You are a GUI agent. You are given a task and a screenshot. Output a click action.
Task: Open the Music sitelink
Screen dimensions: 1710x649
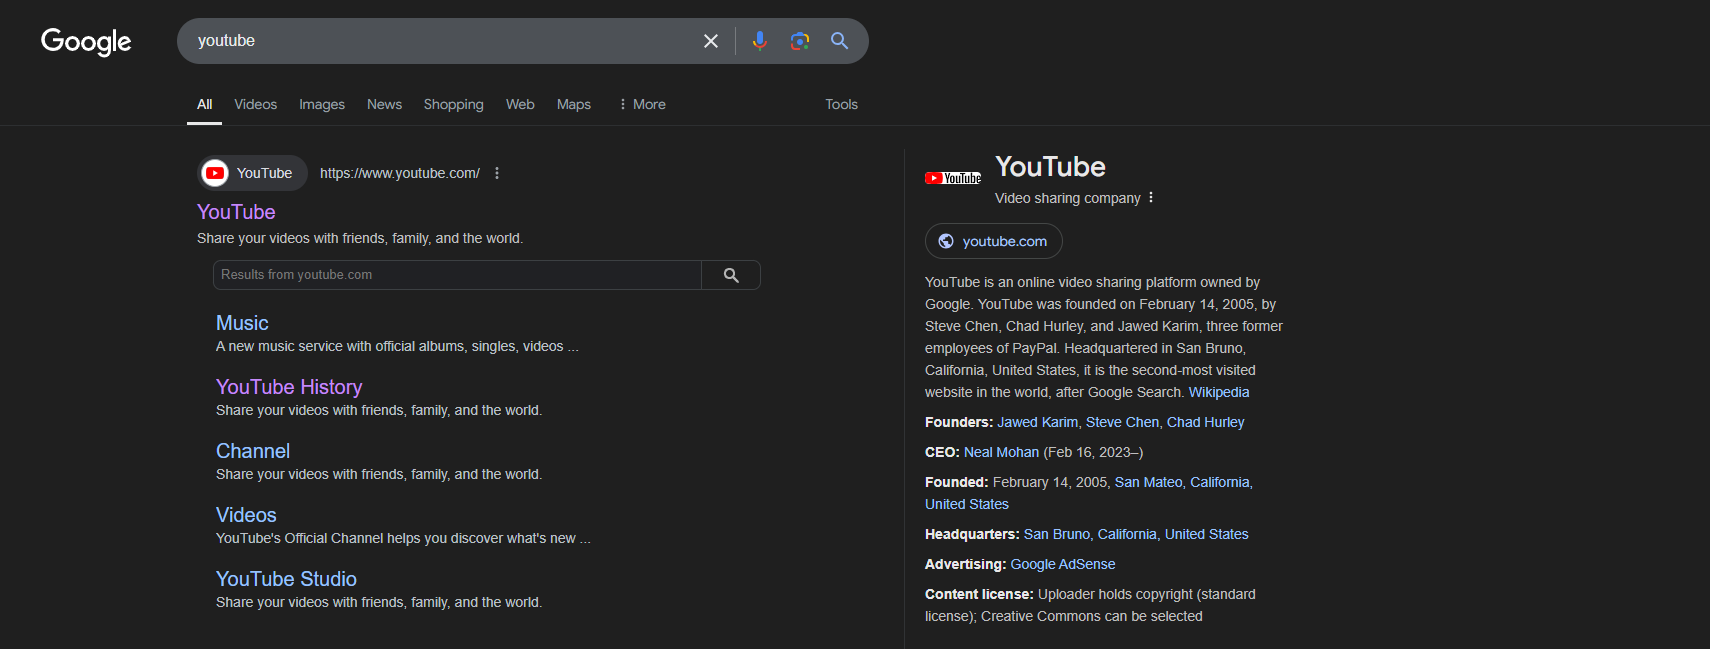(x=242, y=323)
